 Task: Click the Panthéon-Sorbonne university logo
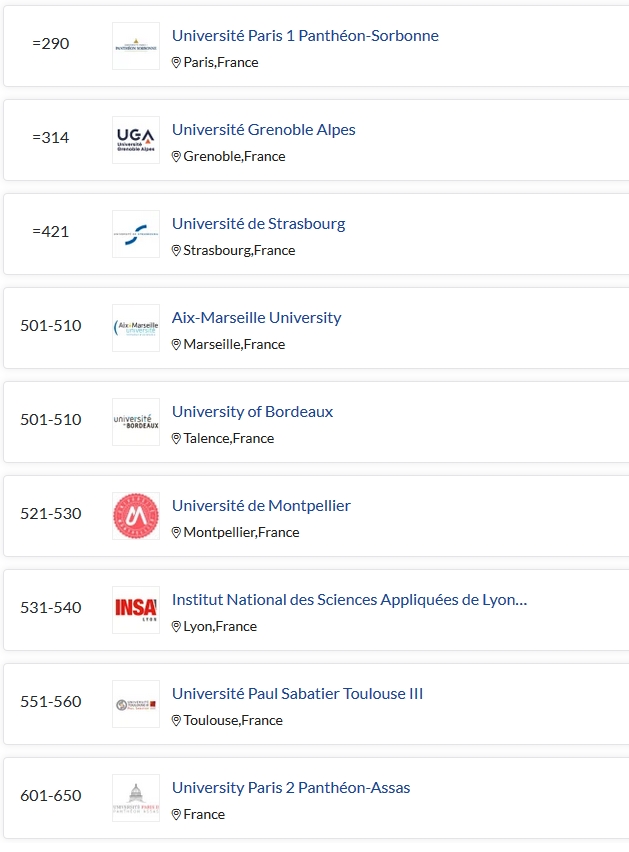pyautogui.click(x=136, y=46)
